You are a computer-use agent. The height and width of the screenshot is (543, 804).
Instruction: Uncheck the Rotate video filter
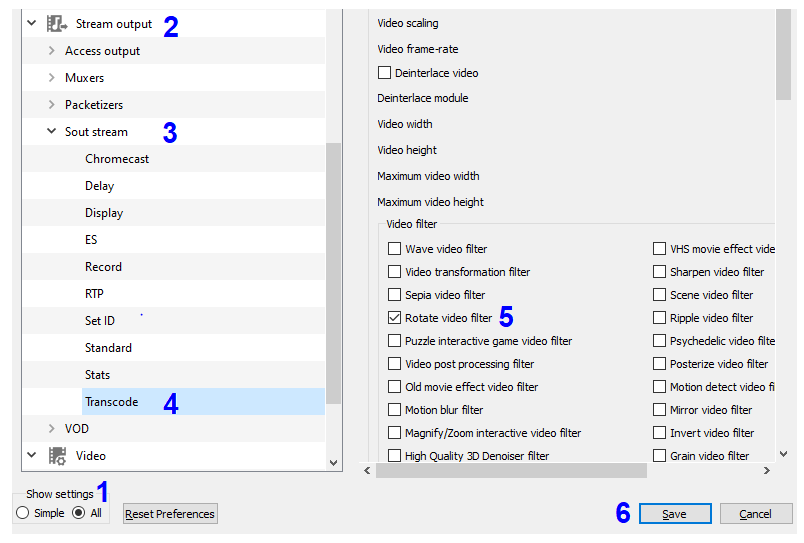click(394, 318)
